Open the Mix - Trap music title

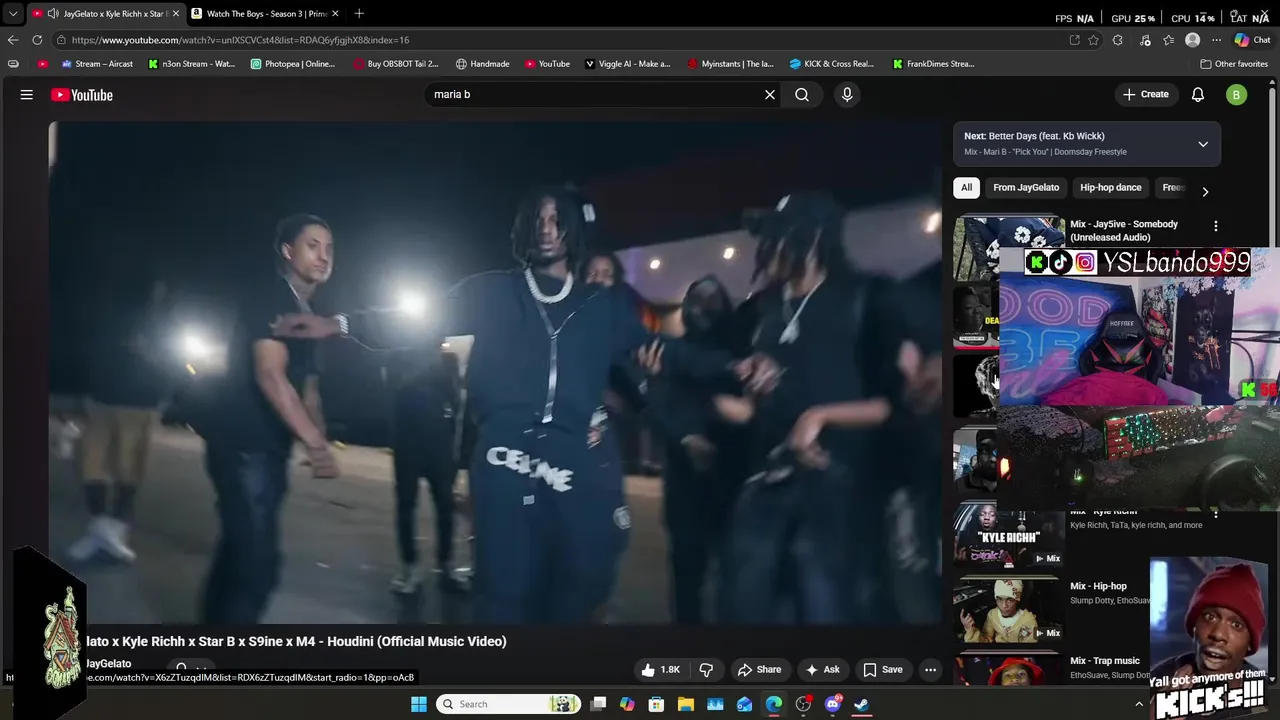[1105, 661]
